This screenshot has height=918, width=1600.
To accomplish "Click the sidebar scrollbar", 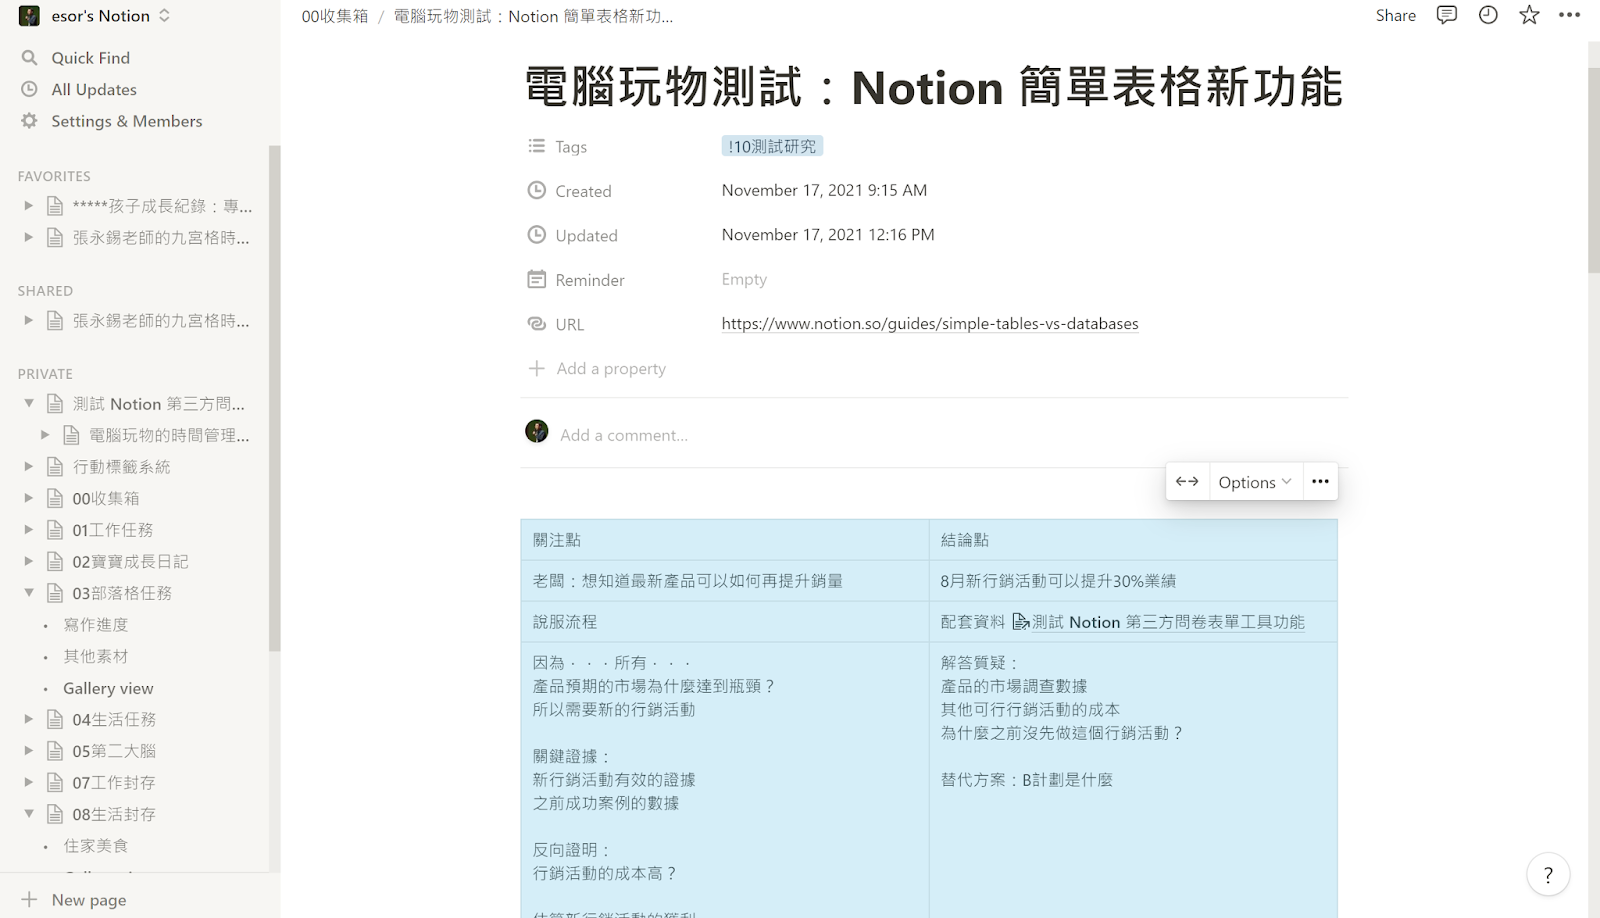I will (x=274, y=398).
